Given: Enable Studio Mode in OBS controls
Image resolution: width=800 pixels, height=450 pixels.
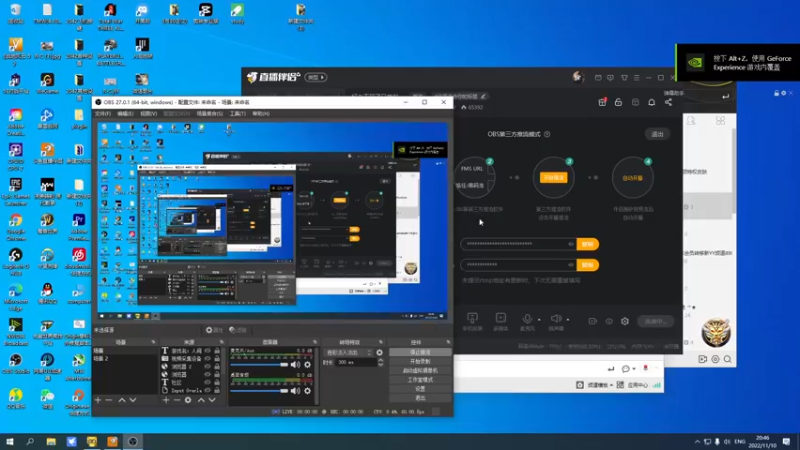Looking at the screenshot, I should click(420, 380).
